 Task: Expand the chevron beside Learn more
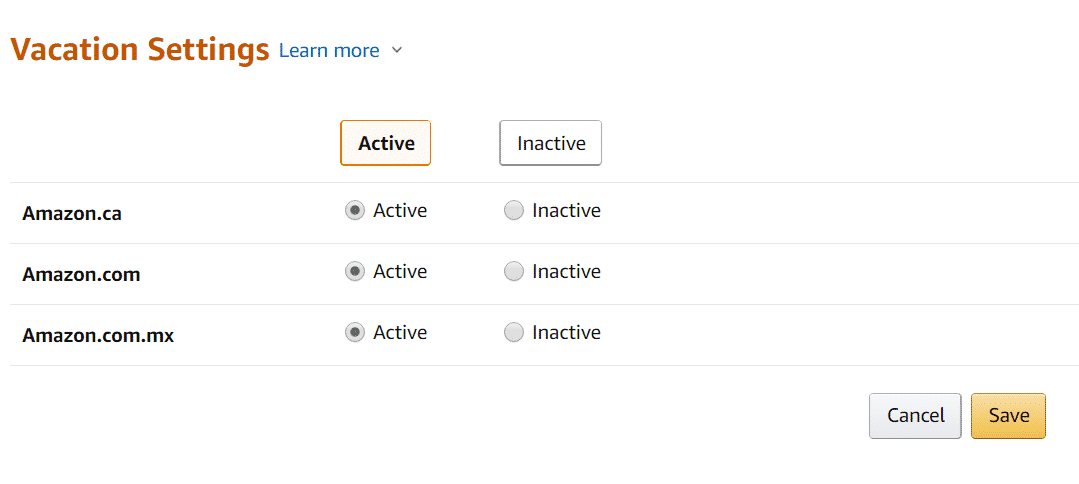[x=396, y=50]
